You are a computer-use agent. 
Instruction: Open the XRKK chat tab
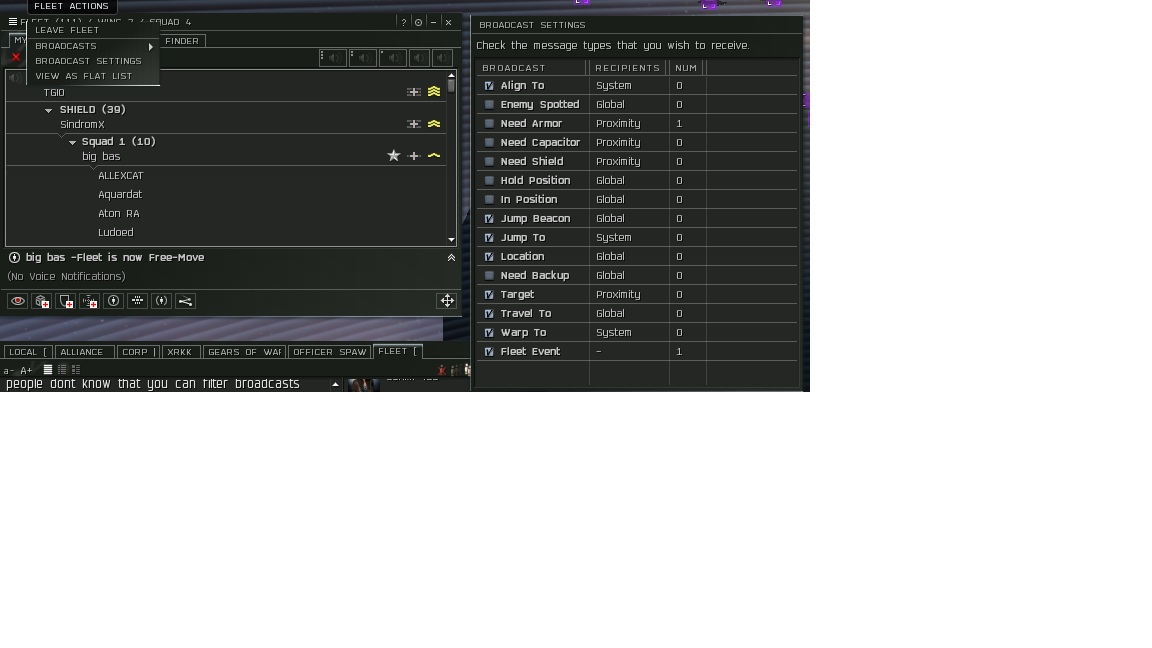click(179, 352)
